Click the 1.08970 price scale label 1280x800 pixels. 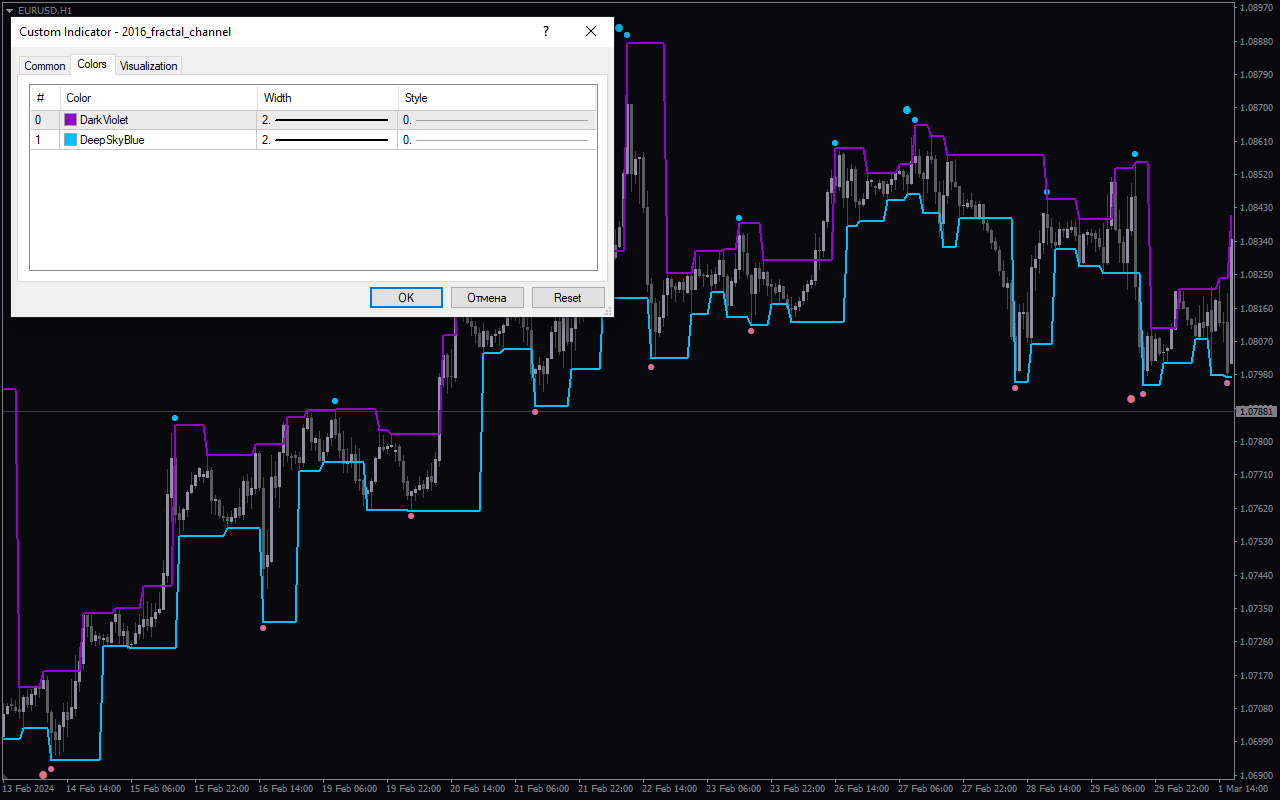tap(1257, 8)
